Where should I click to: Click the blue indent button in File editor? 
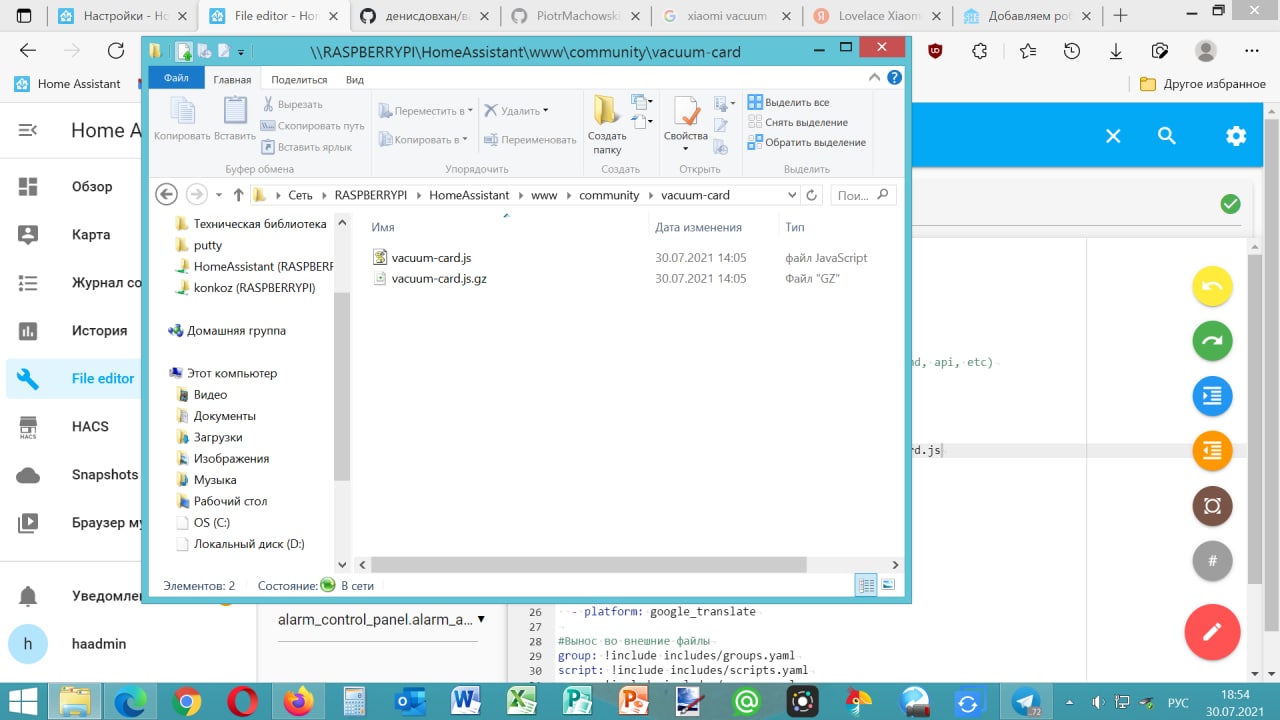1212,396
